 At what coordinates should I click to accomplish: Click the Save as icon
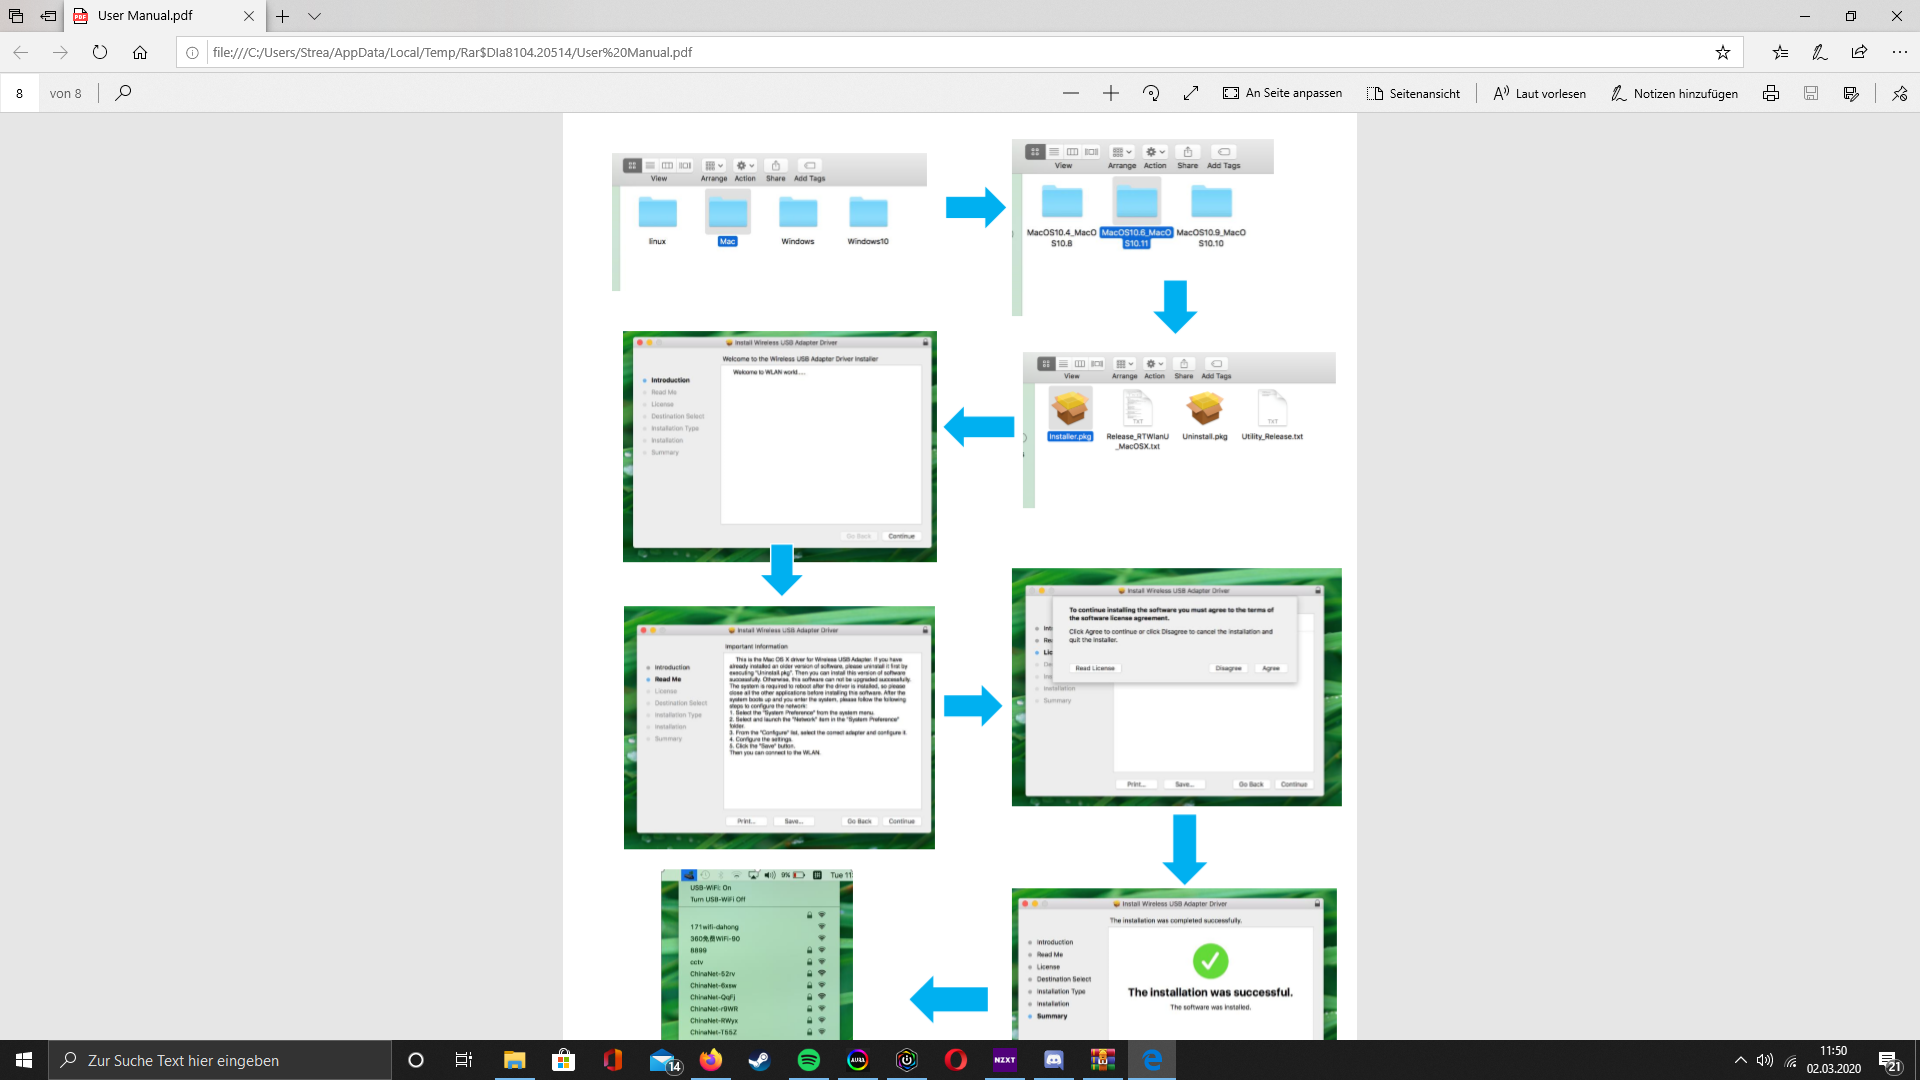tap(1851, 93)
